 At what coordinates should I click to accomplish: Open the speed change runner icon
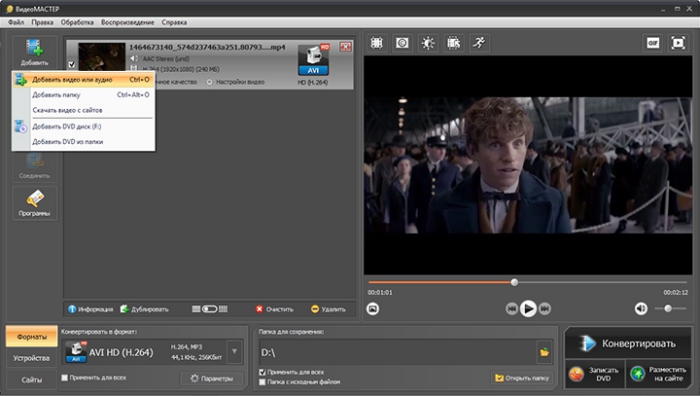tap(479, 43)
